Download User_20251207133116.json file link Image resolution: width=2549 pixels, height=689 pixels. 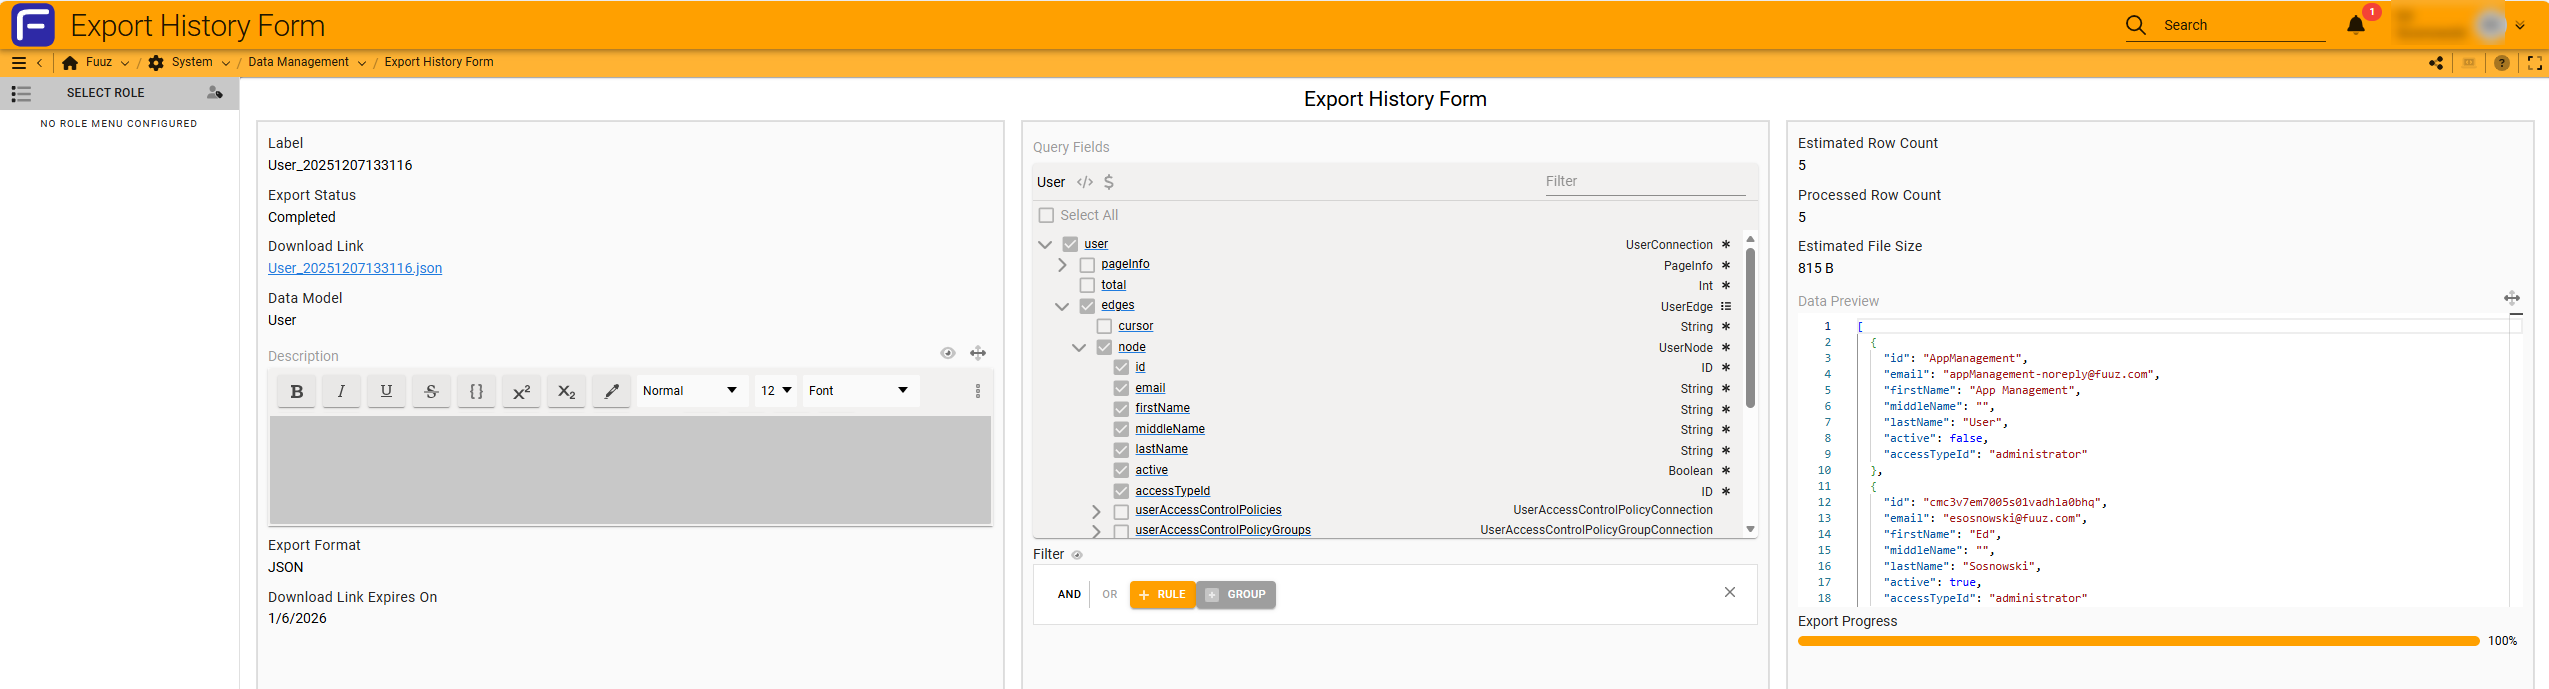coord(355,268)
